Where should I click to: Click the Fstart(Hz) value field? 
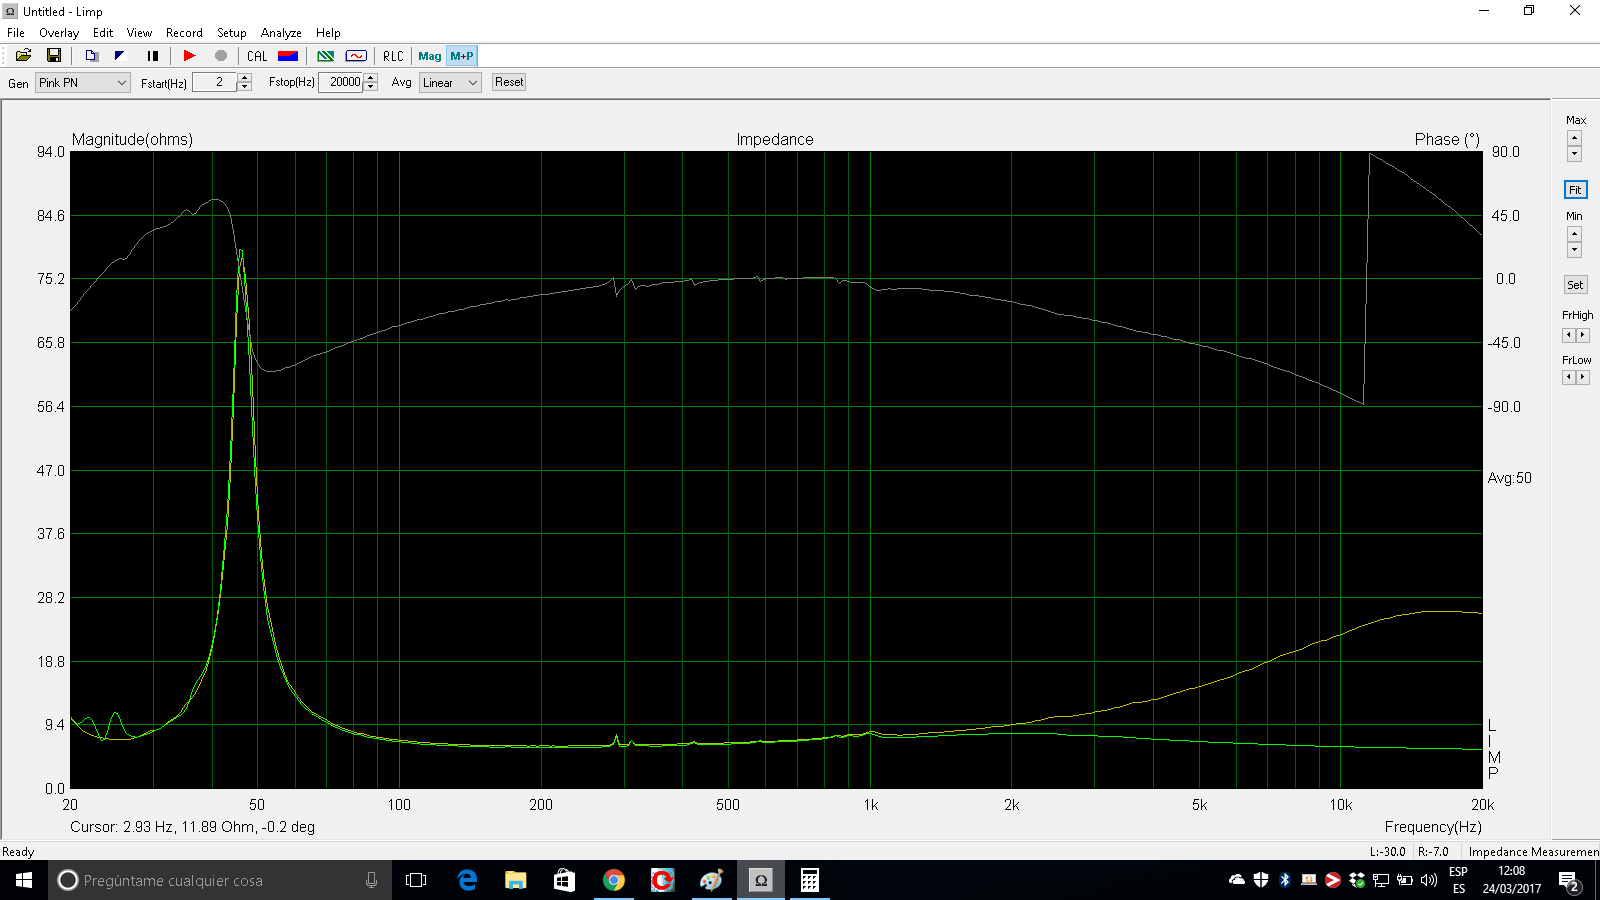(x=214, y=82)
